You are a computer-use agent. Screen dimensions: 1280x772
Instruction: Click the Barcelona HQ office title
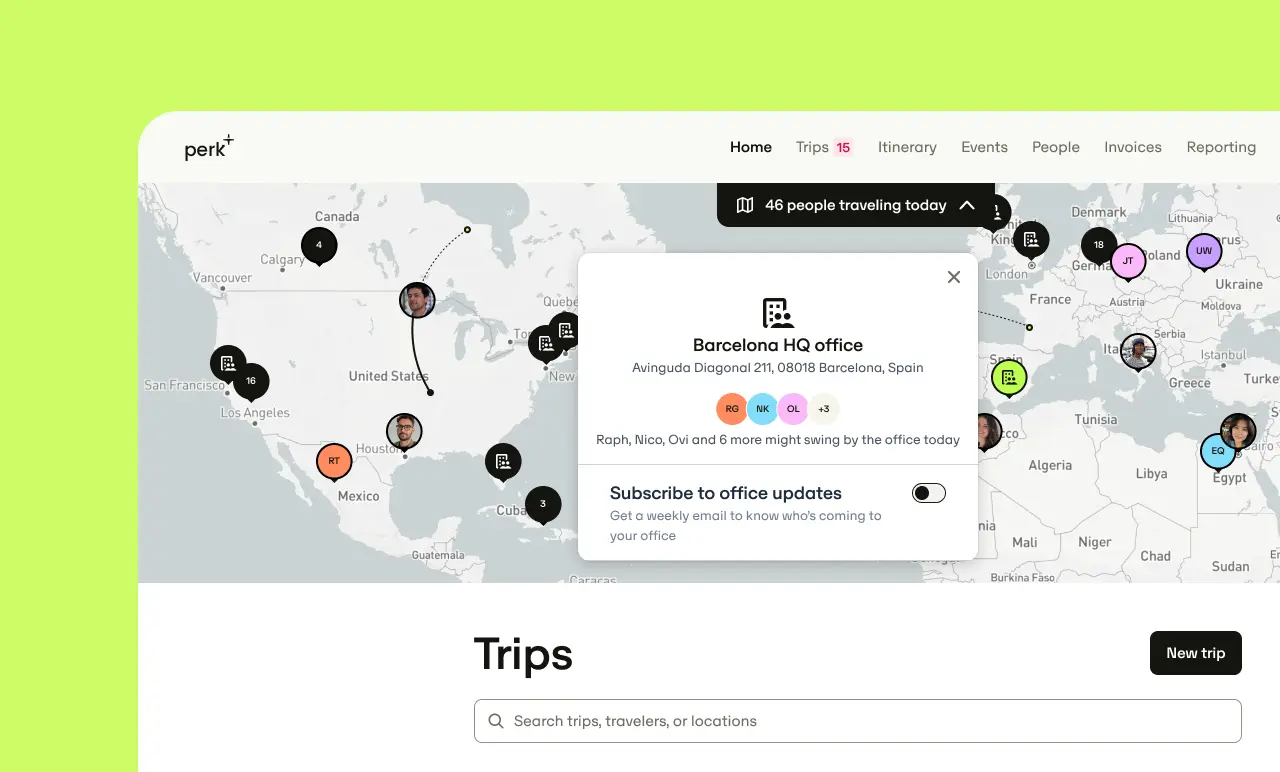coord(778,345)
